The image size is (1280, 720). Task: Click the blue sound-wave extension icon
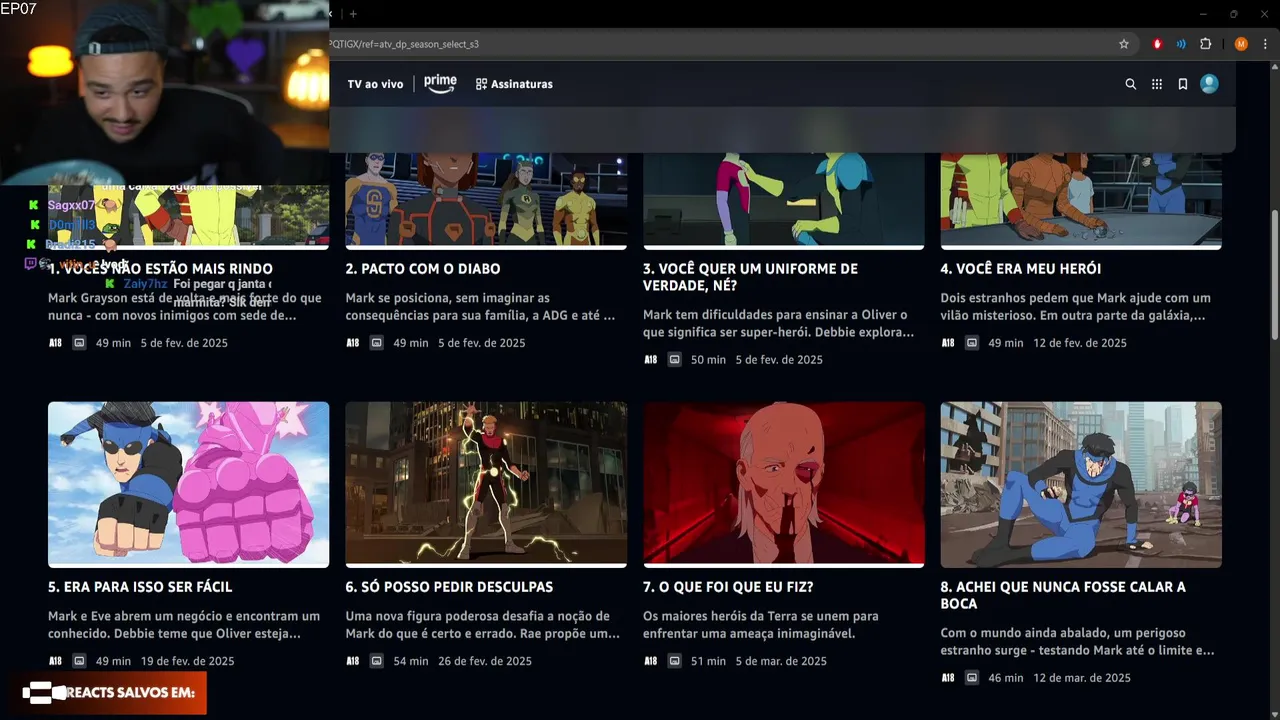1181,44
